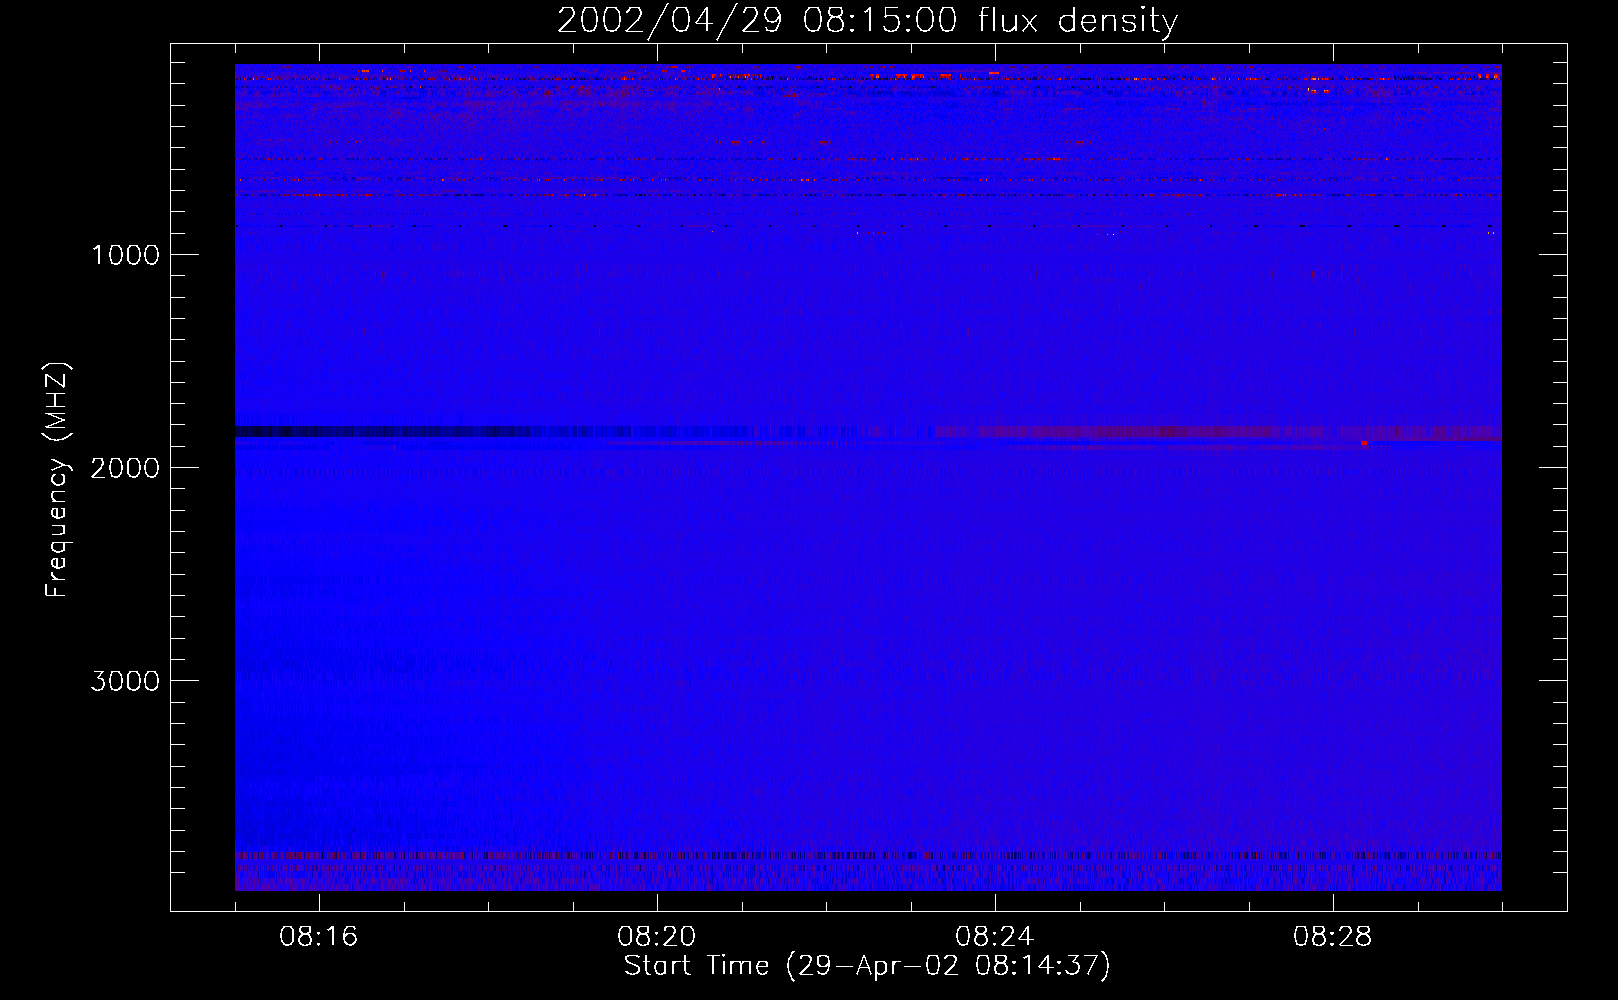Click the plot title '2002/04/29 08:15:00 flux density'
Screen dimensions: 1618x1000
[x=867, y=21]
